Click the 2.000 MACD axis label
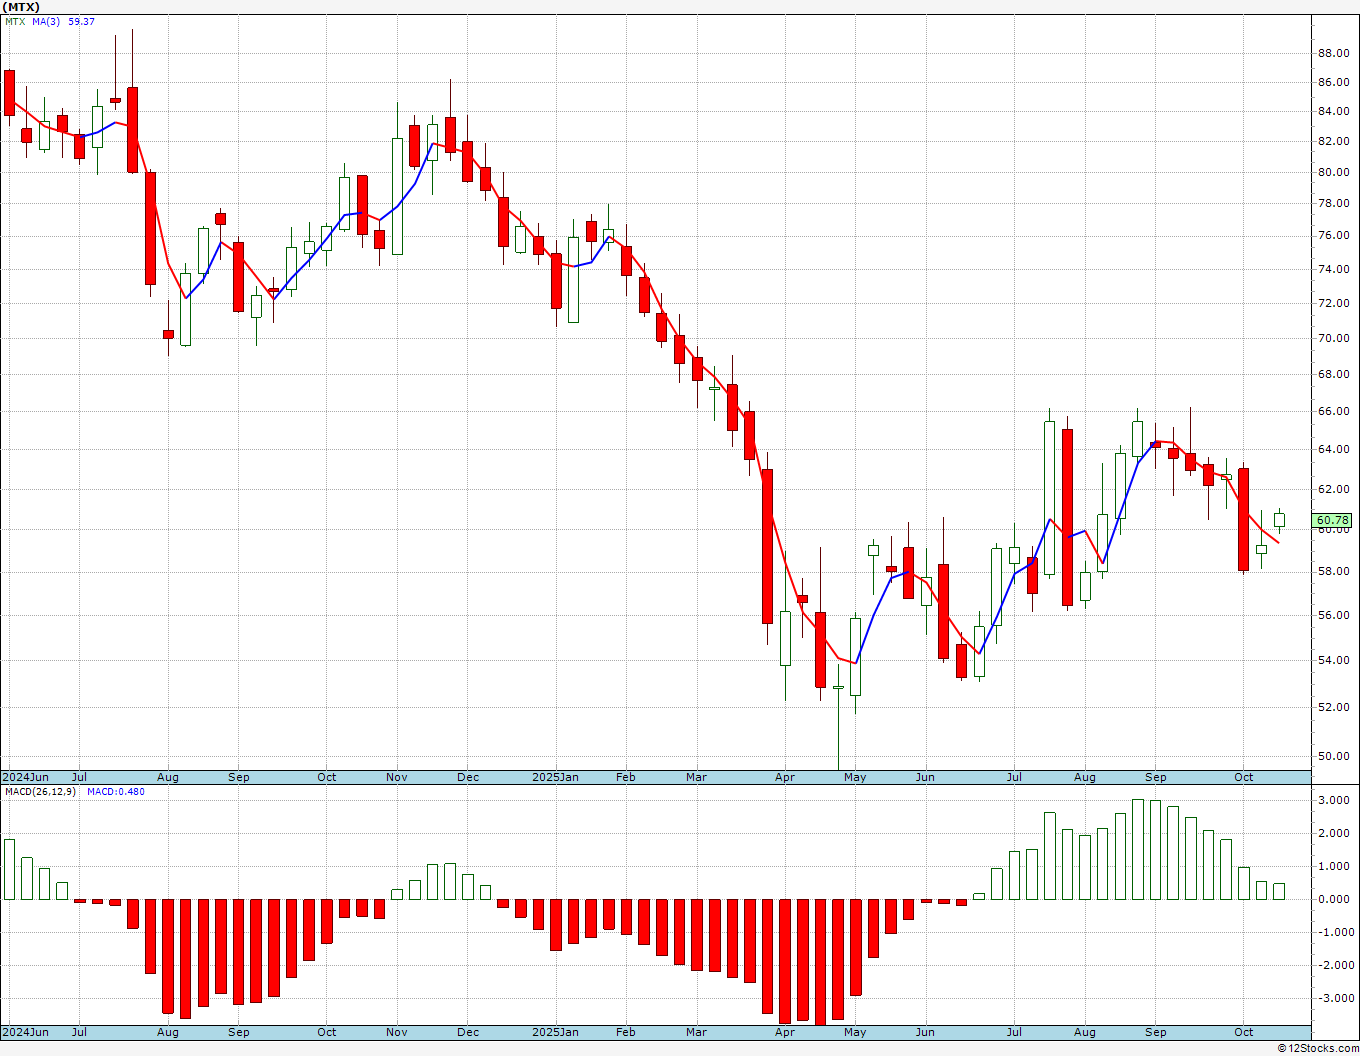This screenshot has width=1360, height=1056. coord(1335,834)
